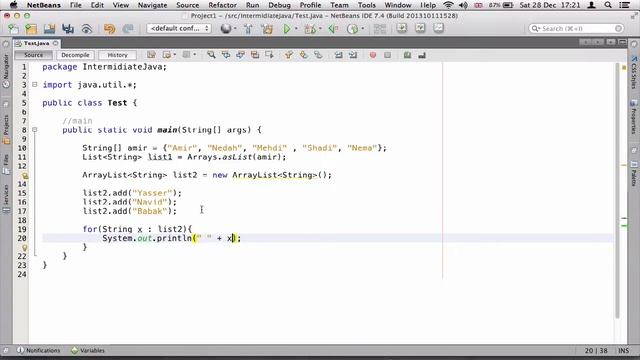Run the project with green play icon
Image resolution: width=640 pixels, height=360 pixels.
point(287,29)
